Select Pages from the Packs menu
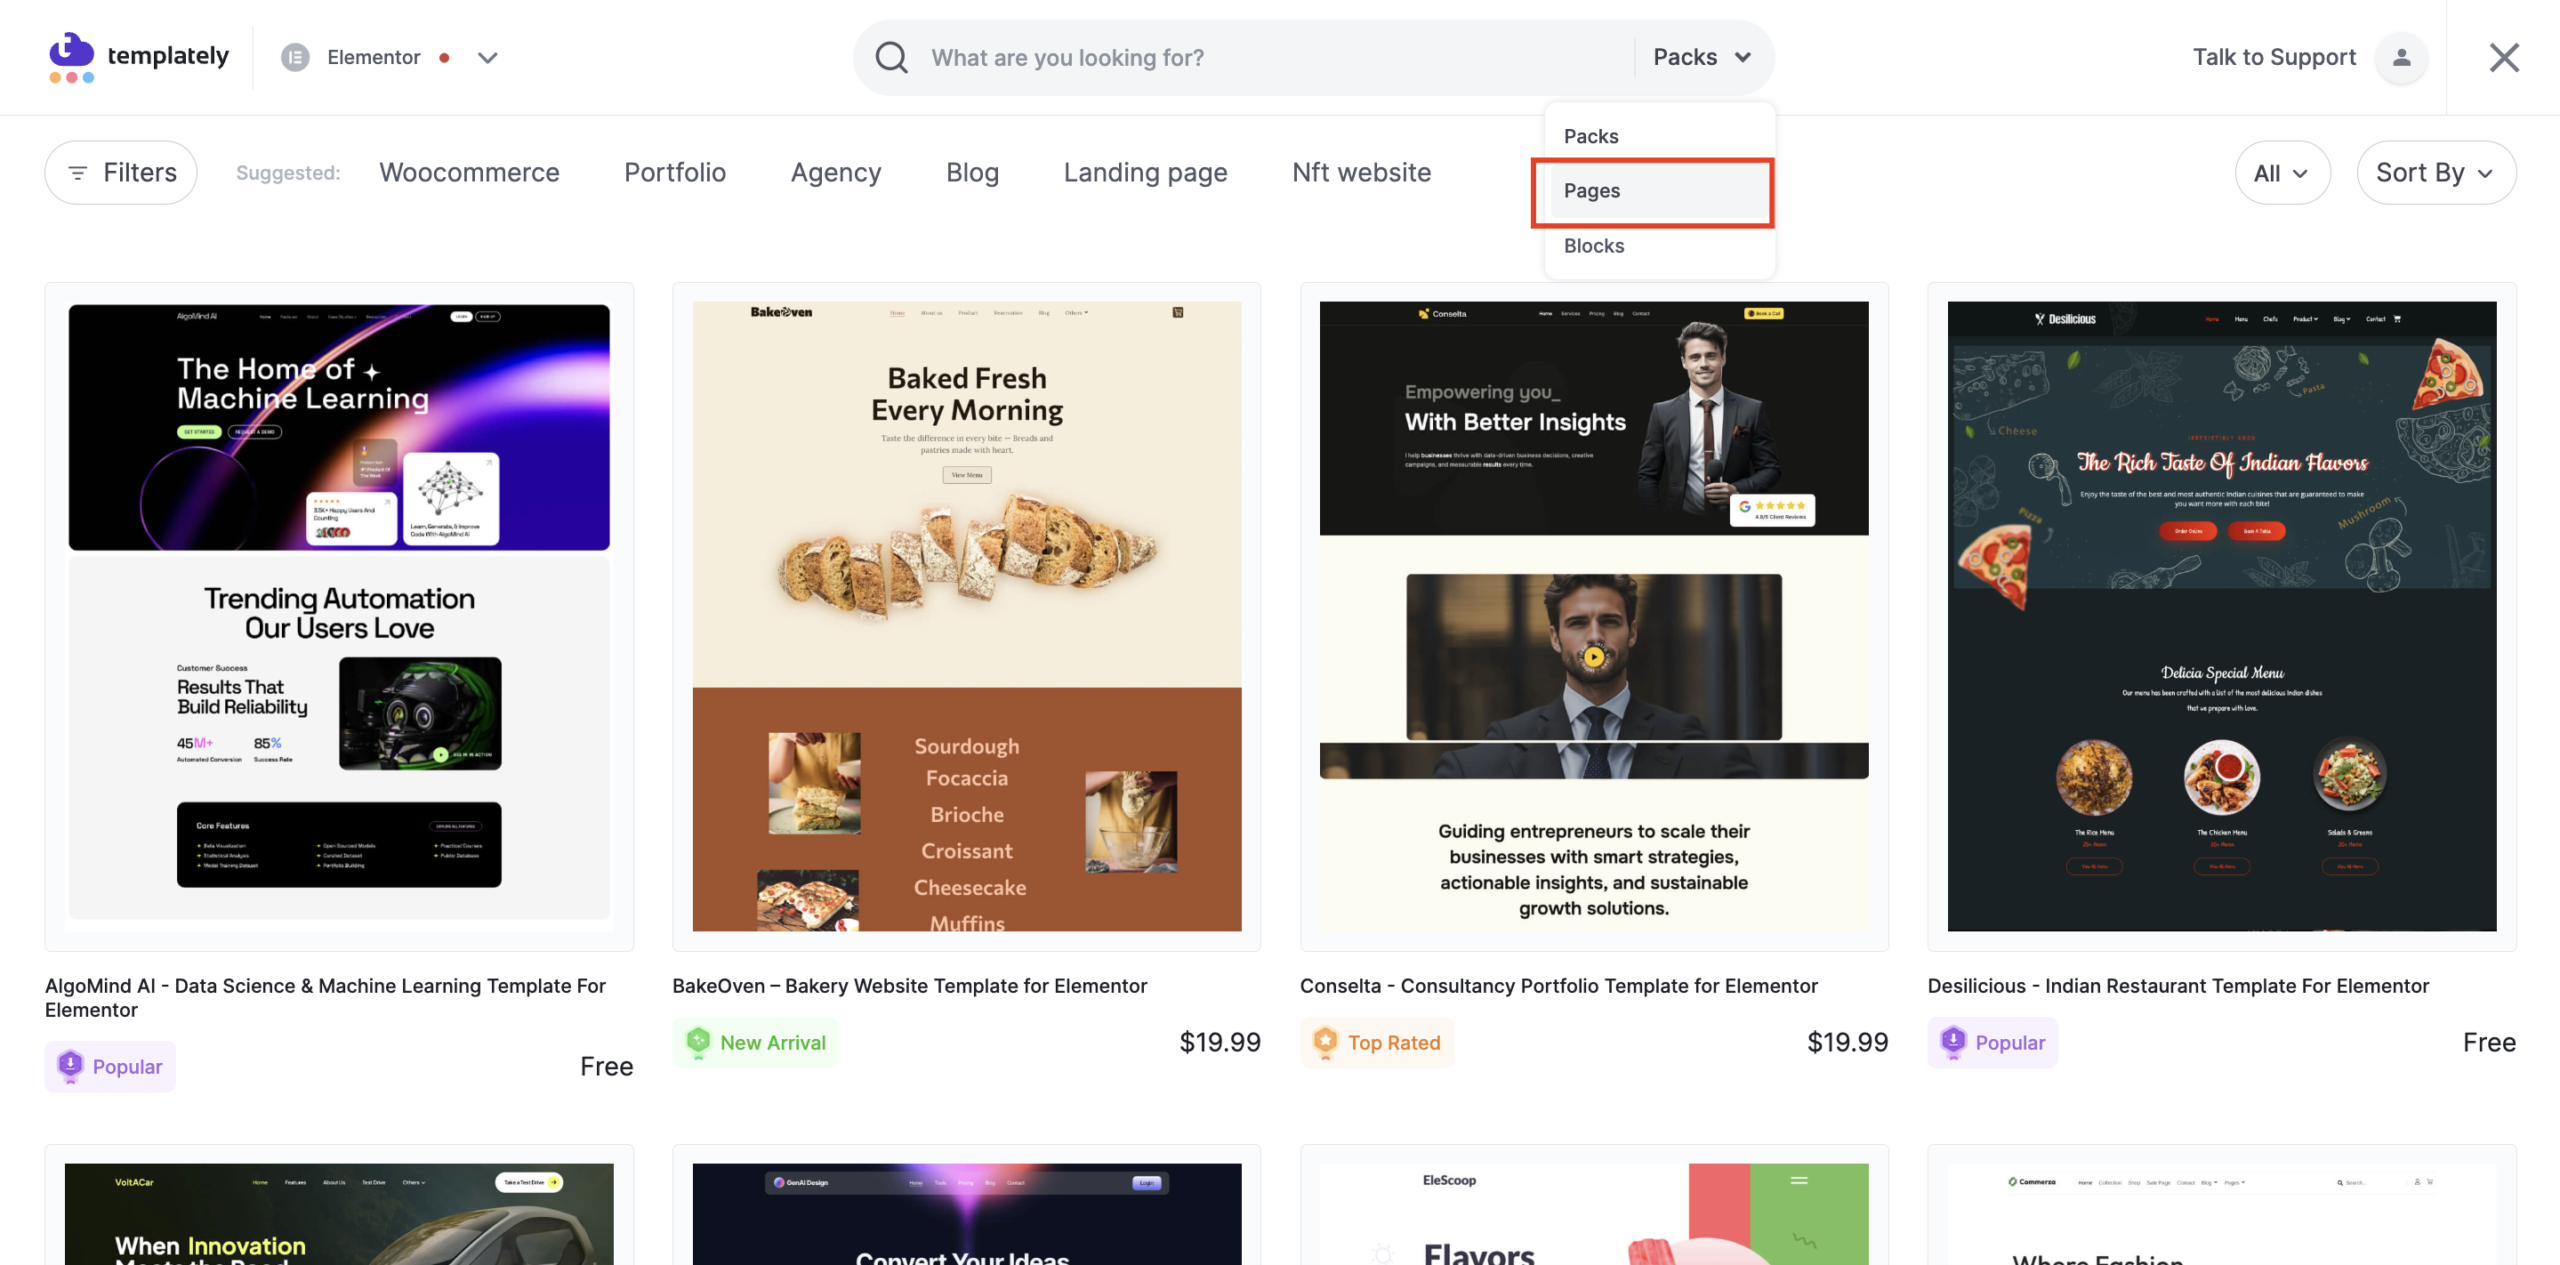 pos(1592,191)
